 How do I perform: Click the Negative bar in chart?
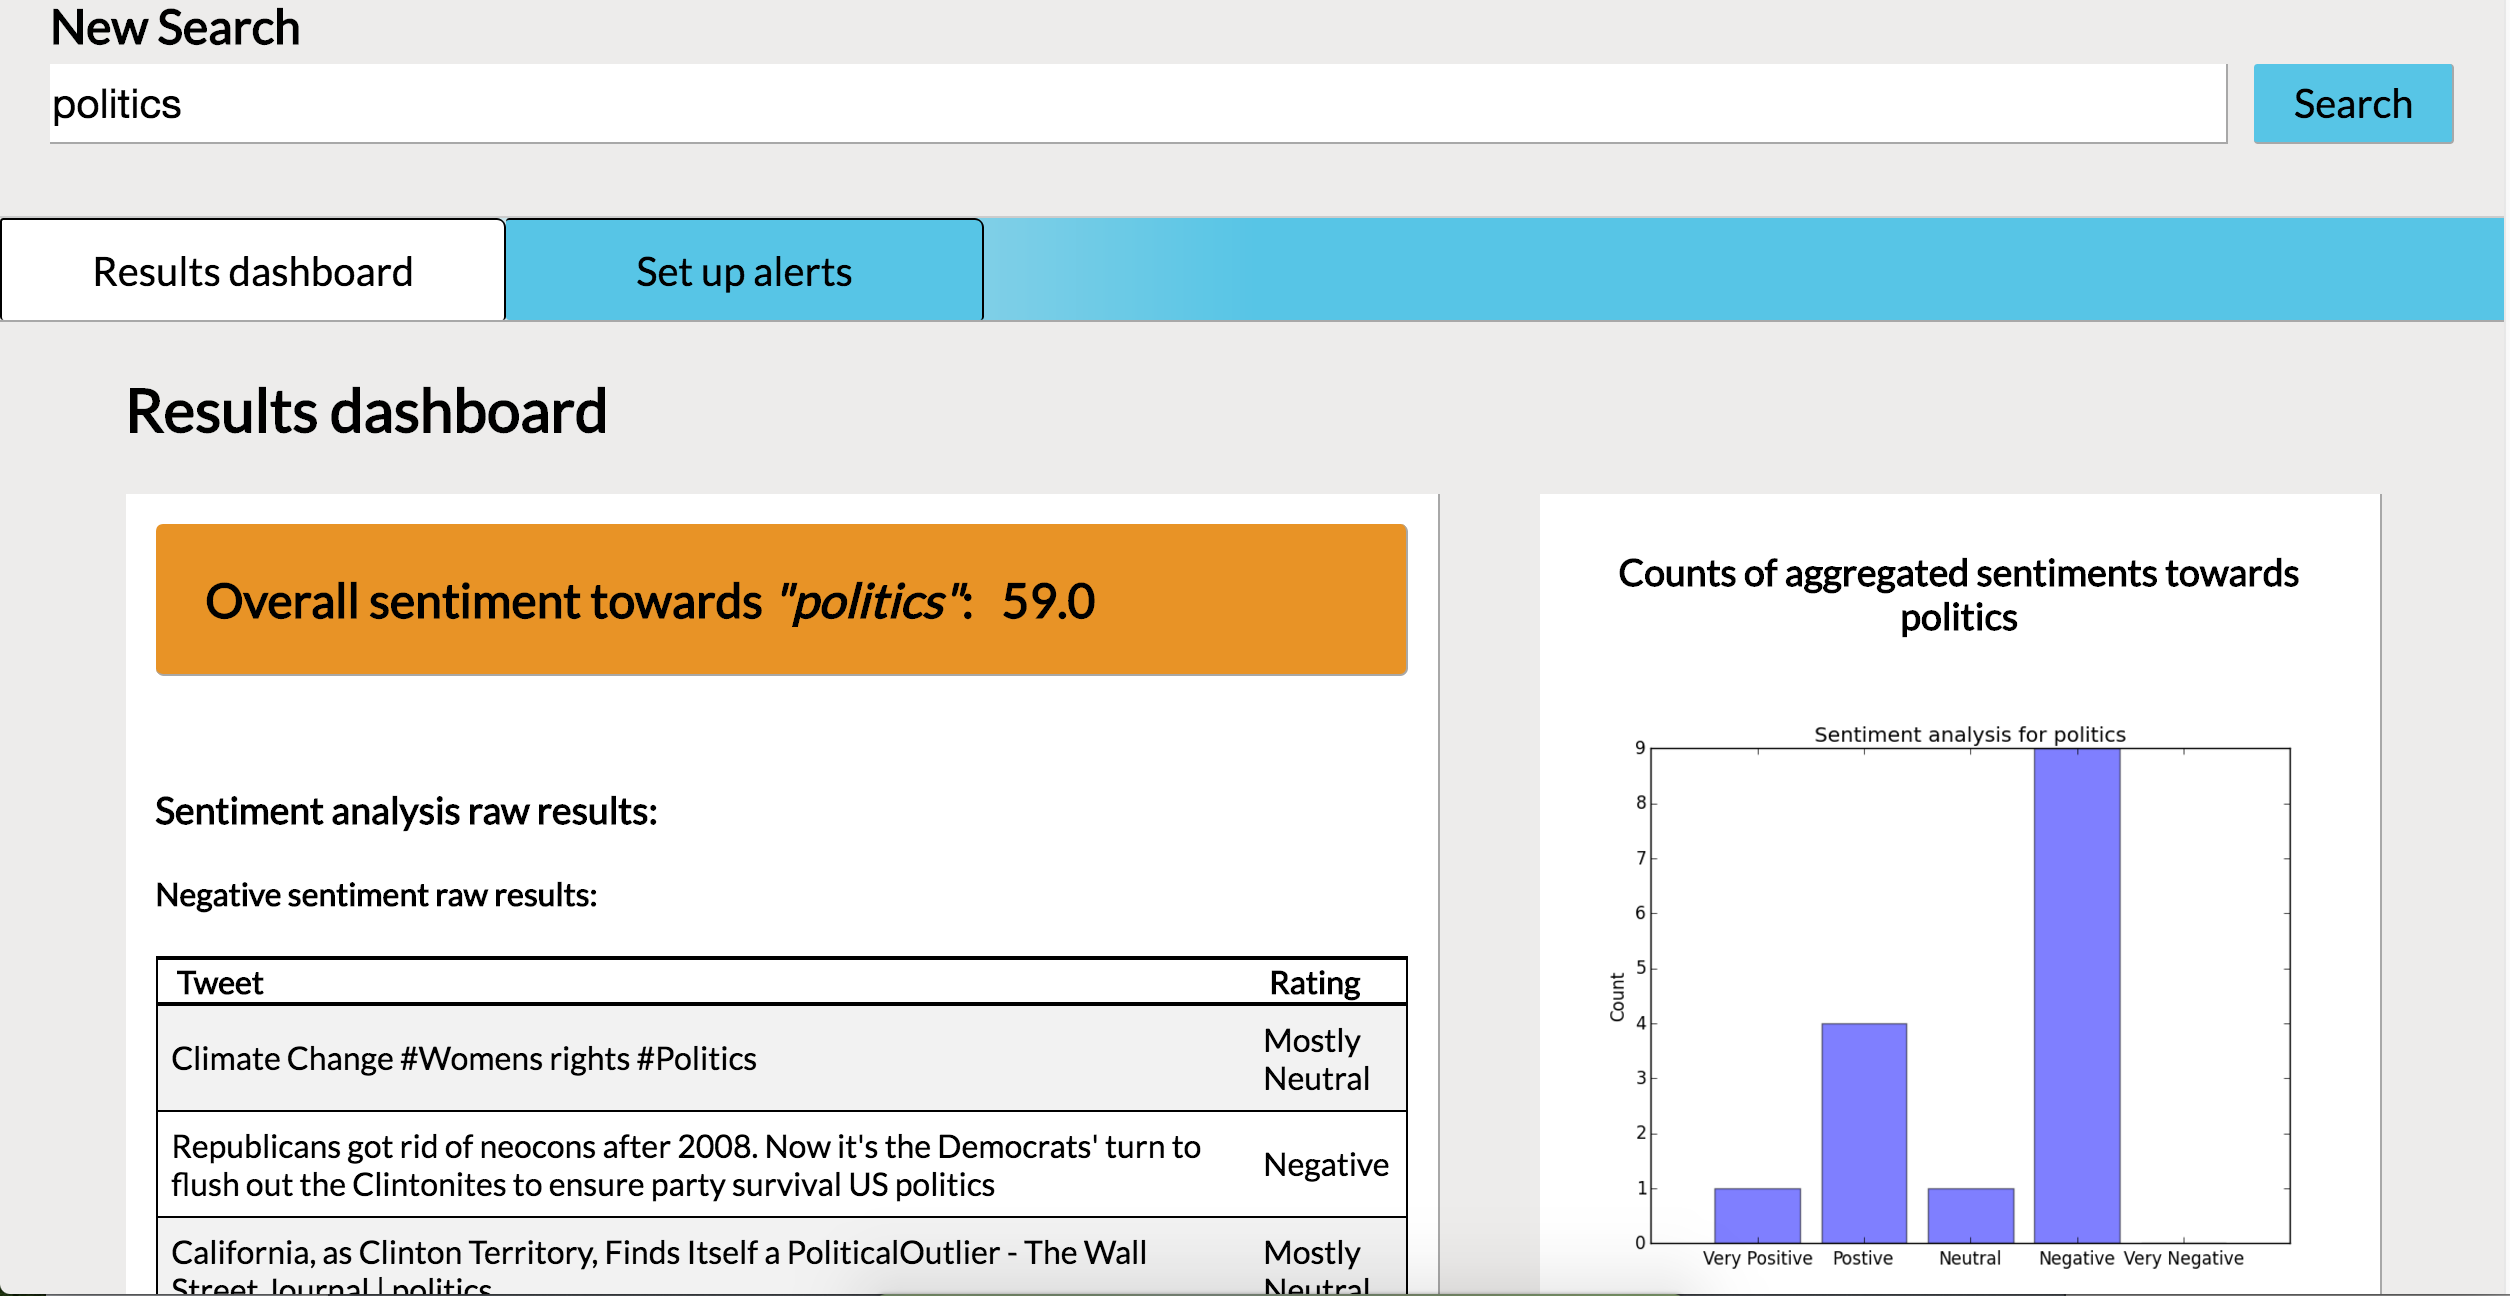(x=2076, y=995)
